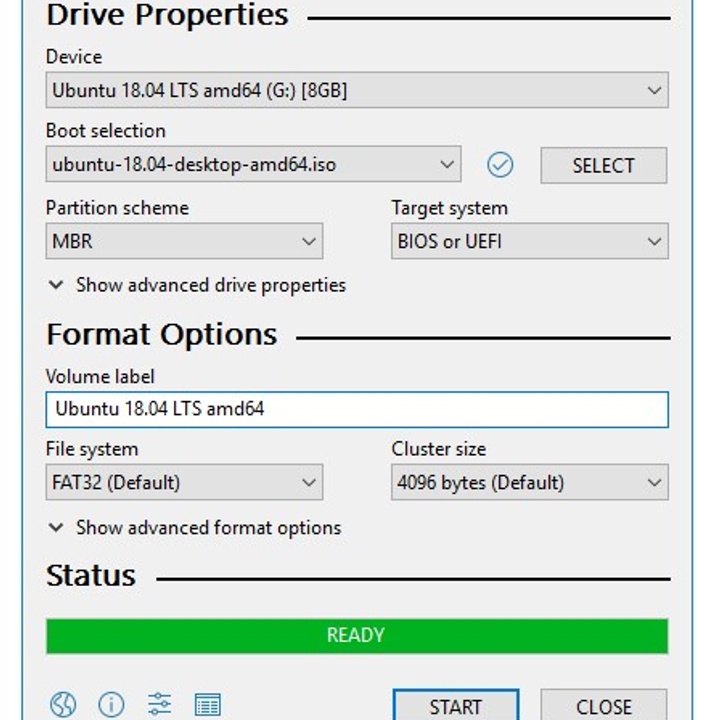Click the About information icon
Image resolution: width=720 pixels, height=720 pixels.
111,704
